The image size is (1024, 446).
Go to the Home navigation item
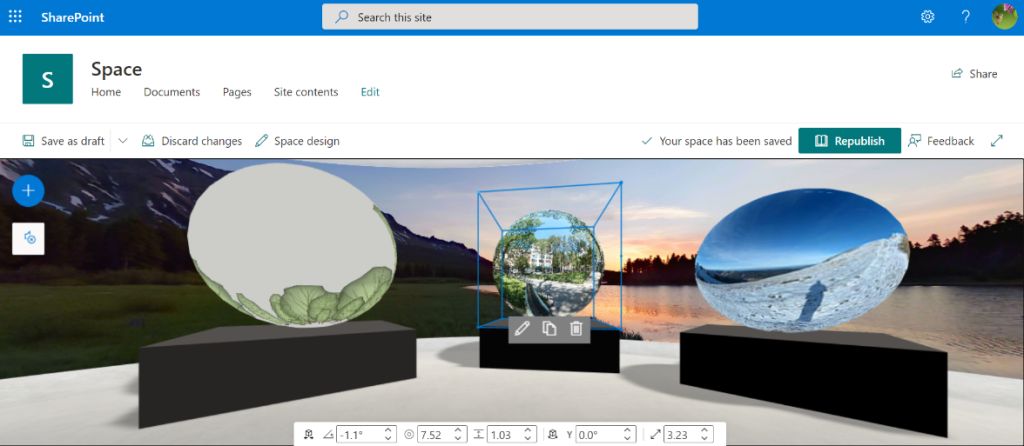[x=106, y=92]
